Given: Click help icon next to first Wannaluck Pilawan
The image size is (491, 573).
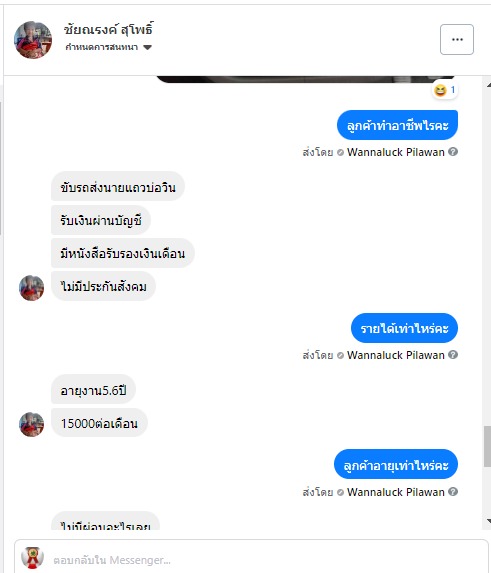Looking at the screenshot, I should pyautogui.click(x=453, y=152).
